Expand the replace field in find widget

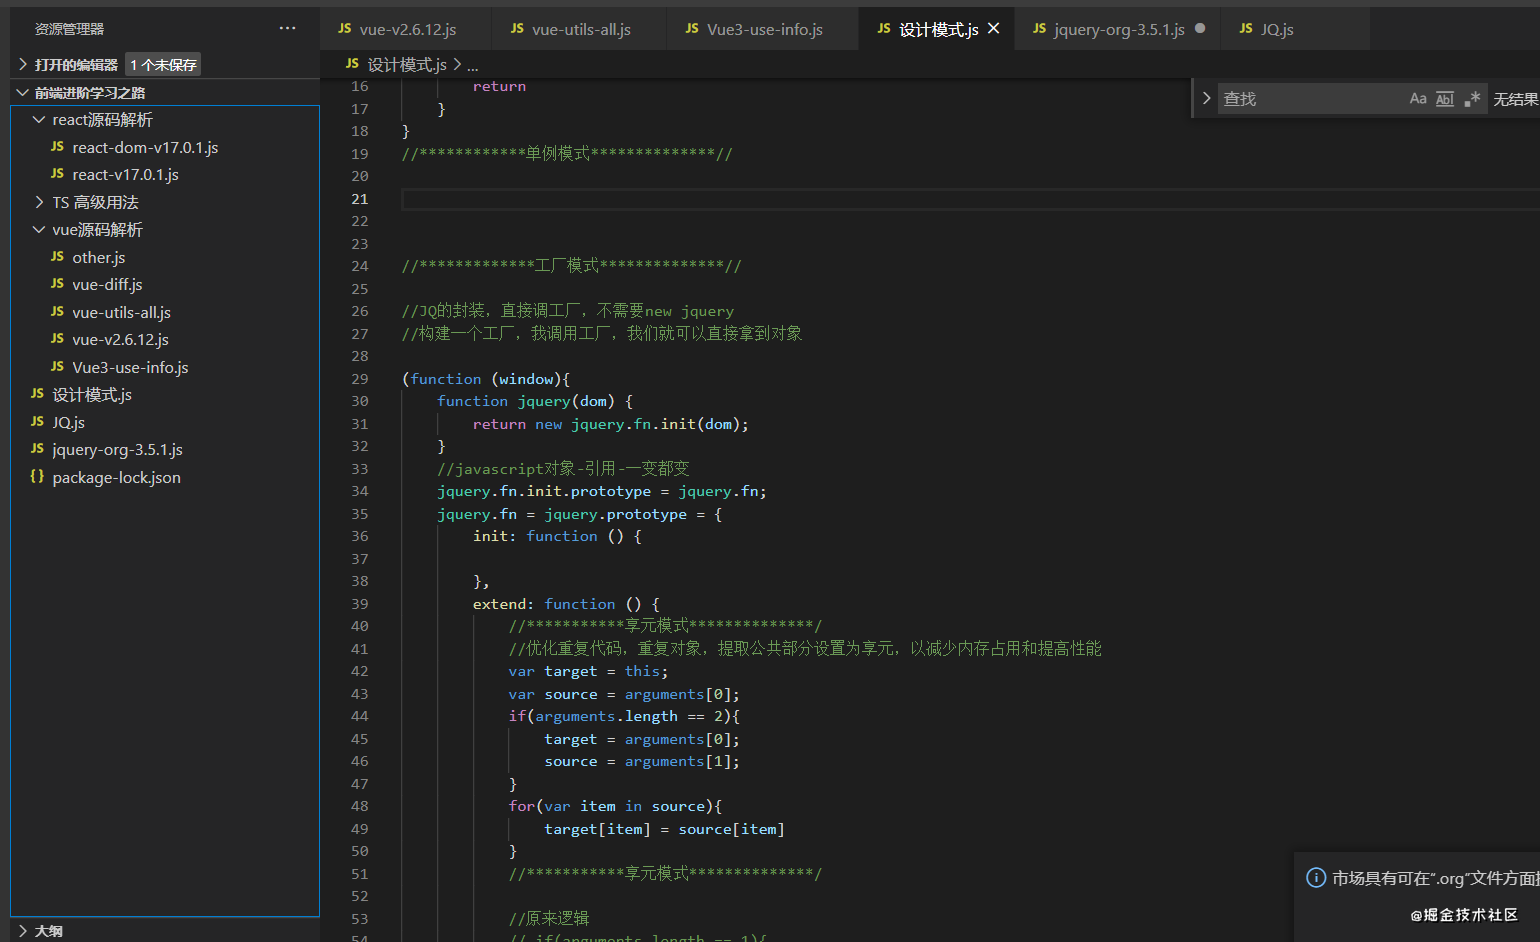click(1207, 98)
